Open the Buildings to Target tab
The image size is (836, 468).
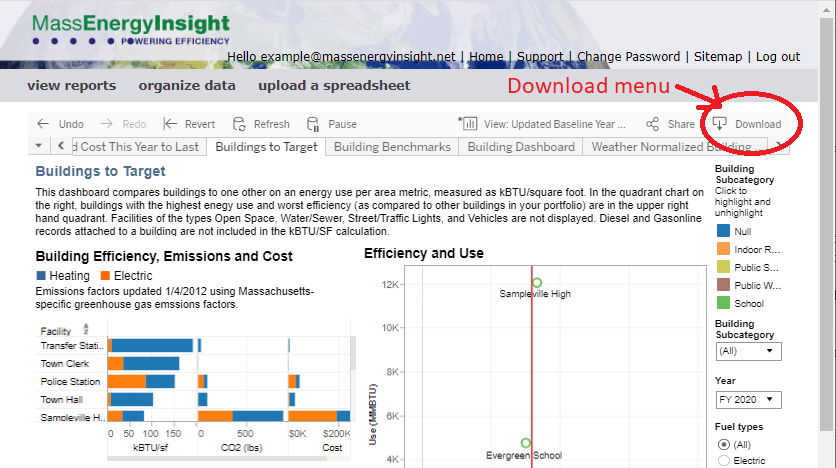(266, 147)
